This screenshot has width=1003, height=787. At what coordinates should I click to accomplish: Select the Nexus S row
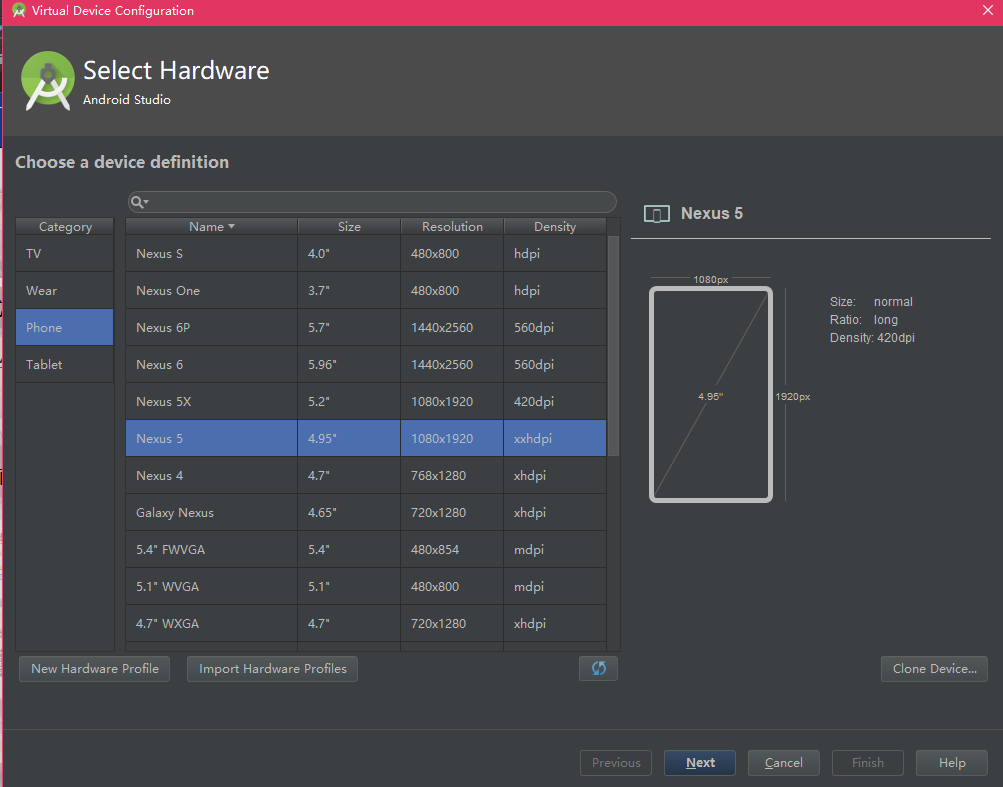pyautogui.click(x=366, y=253)
